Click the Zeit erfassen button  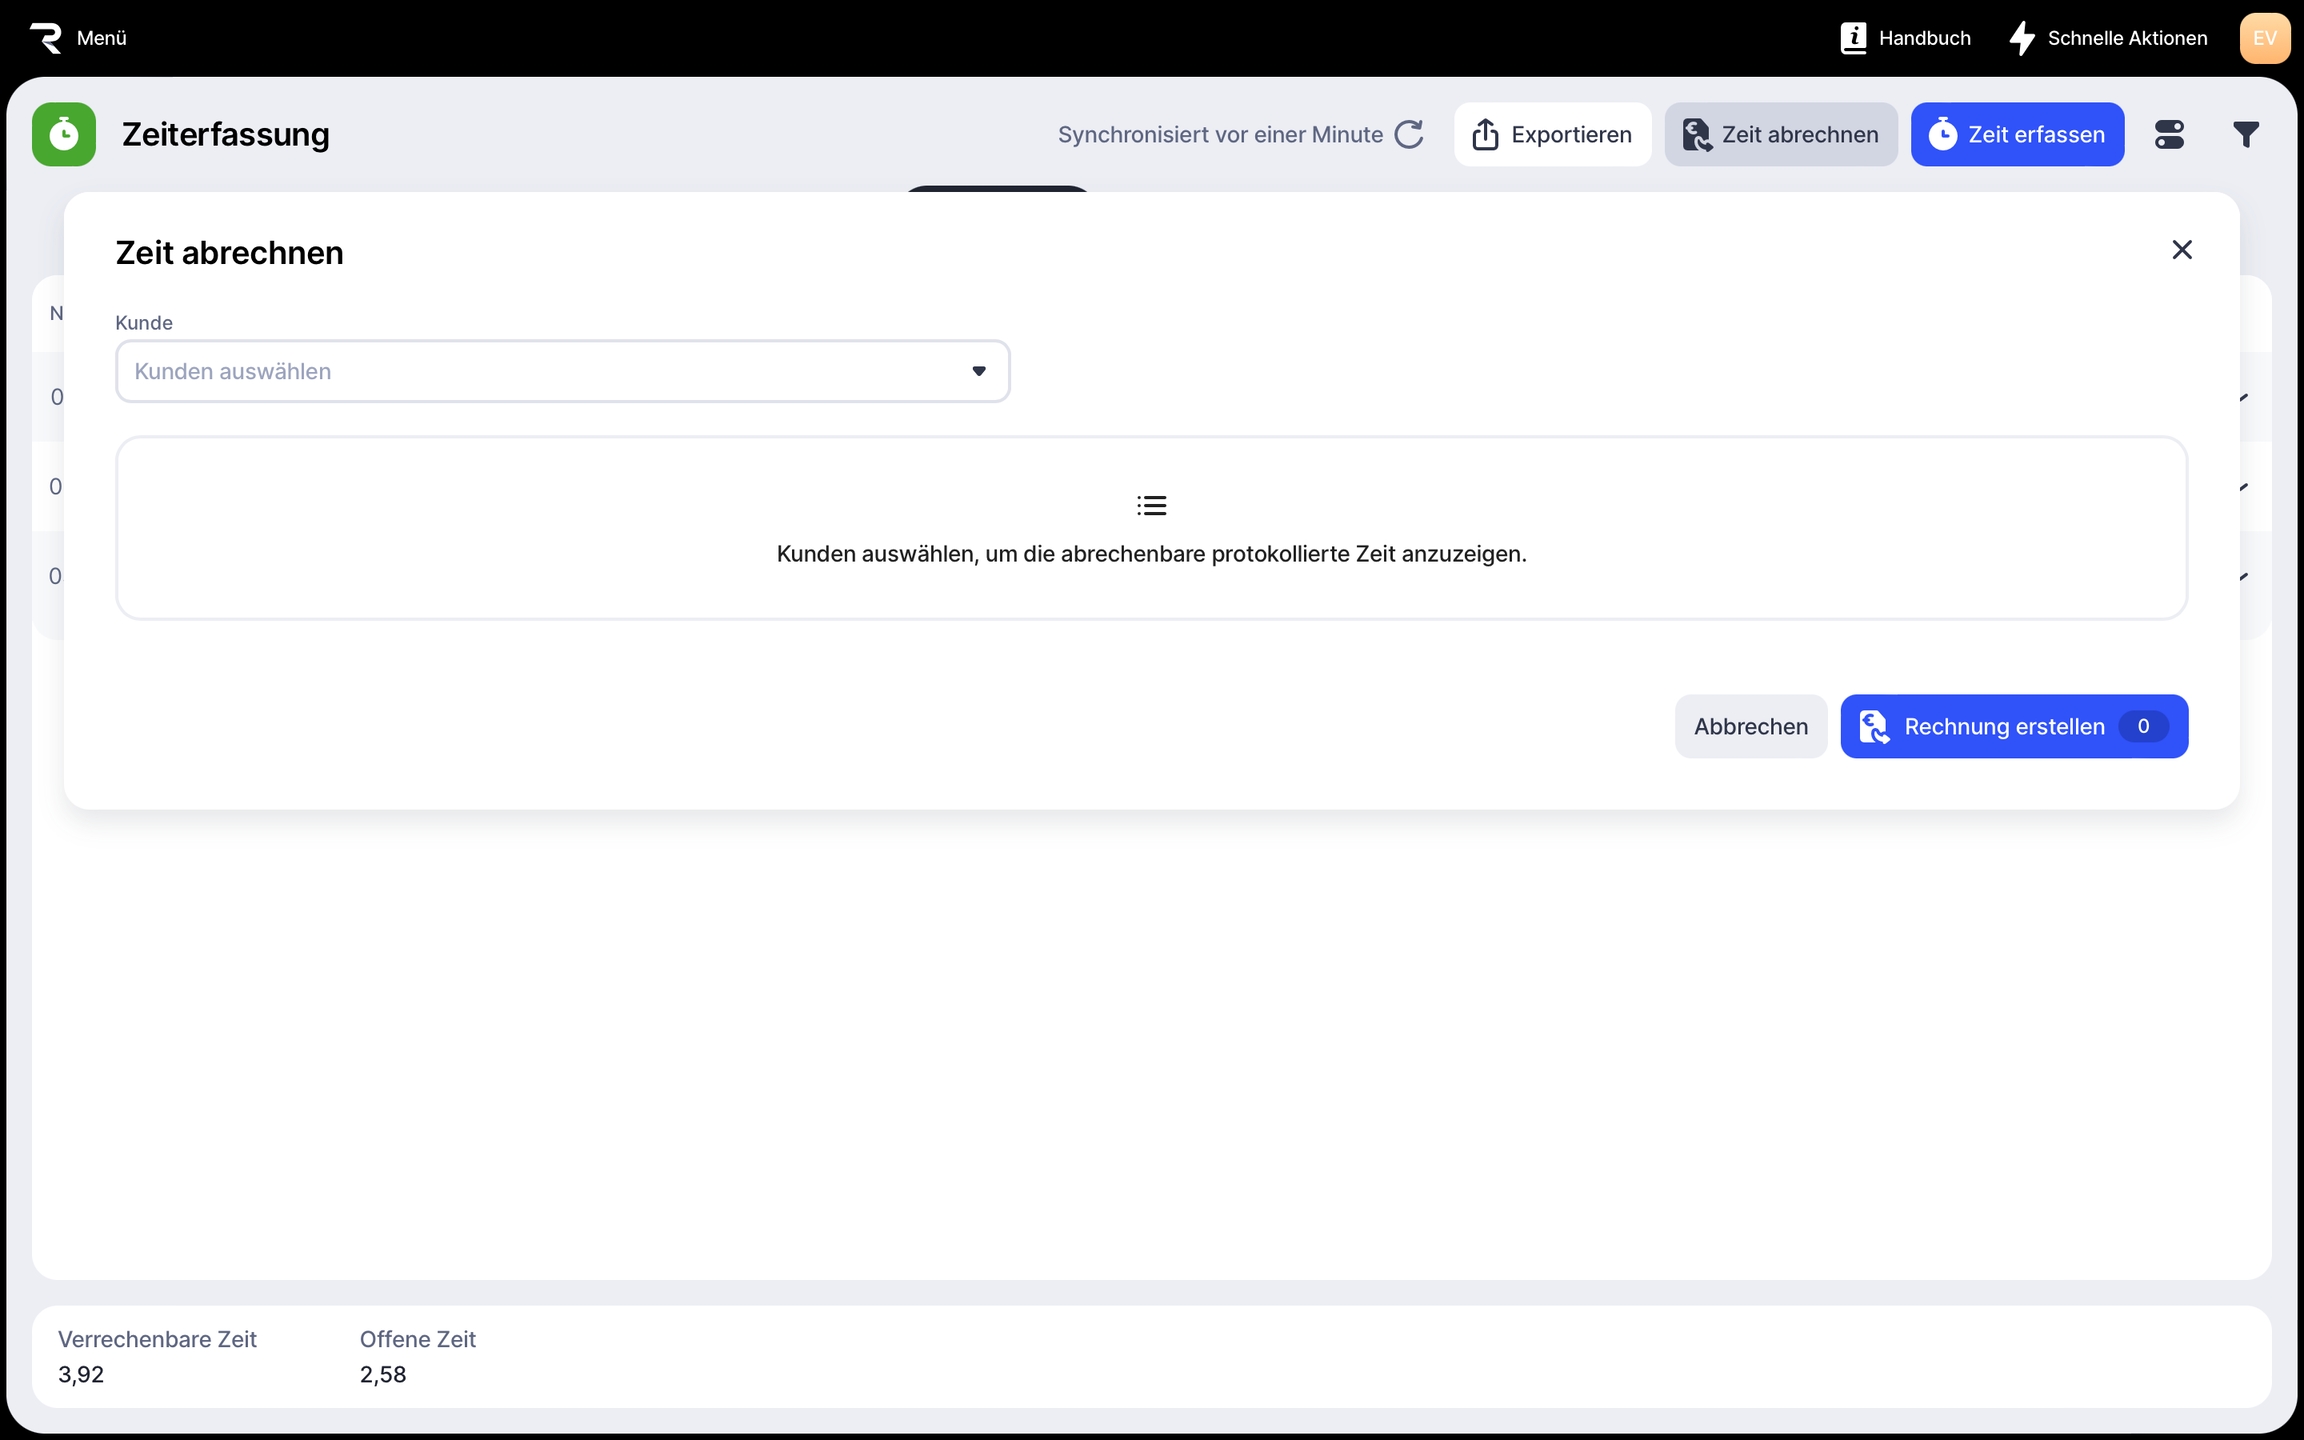(2017, 134)
